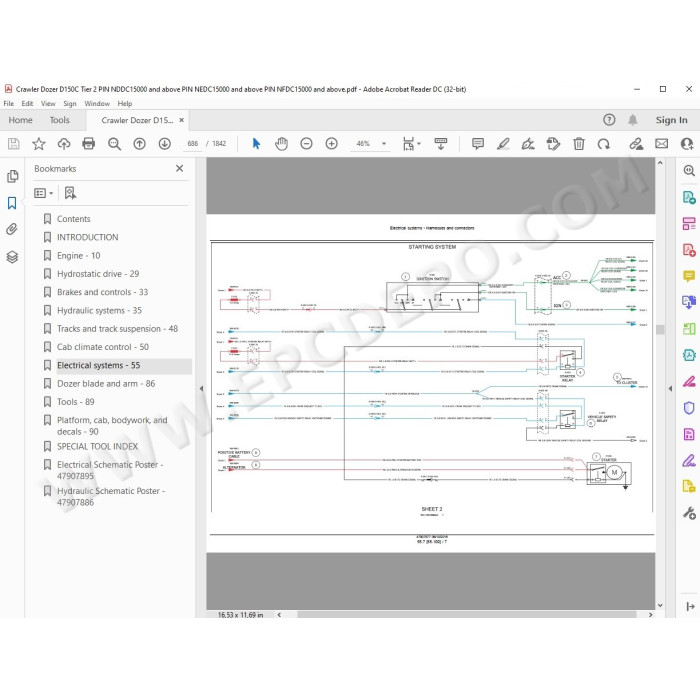Screen dimensions: 700x700
Task: Open the File menu
Action: click(8, 104)
